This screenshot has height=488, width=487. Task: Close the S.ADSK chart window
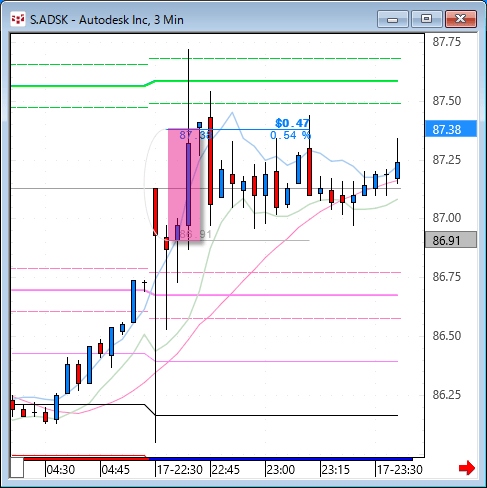(461, 19)
